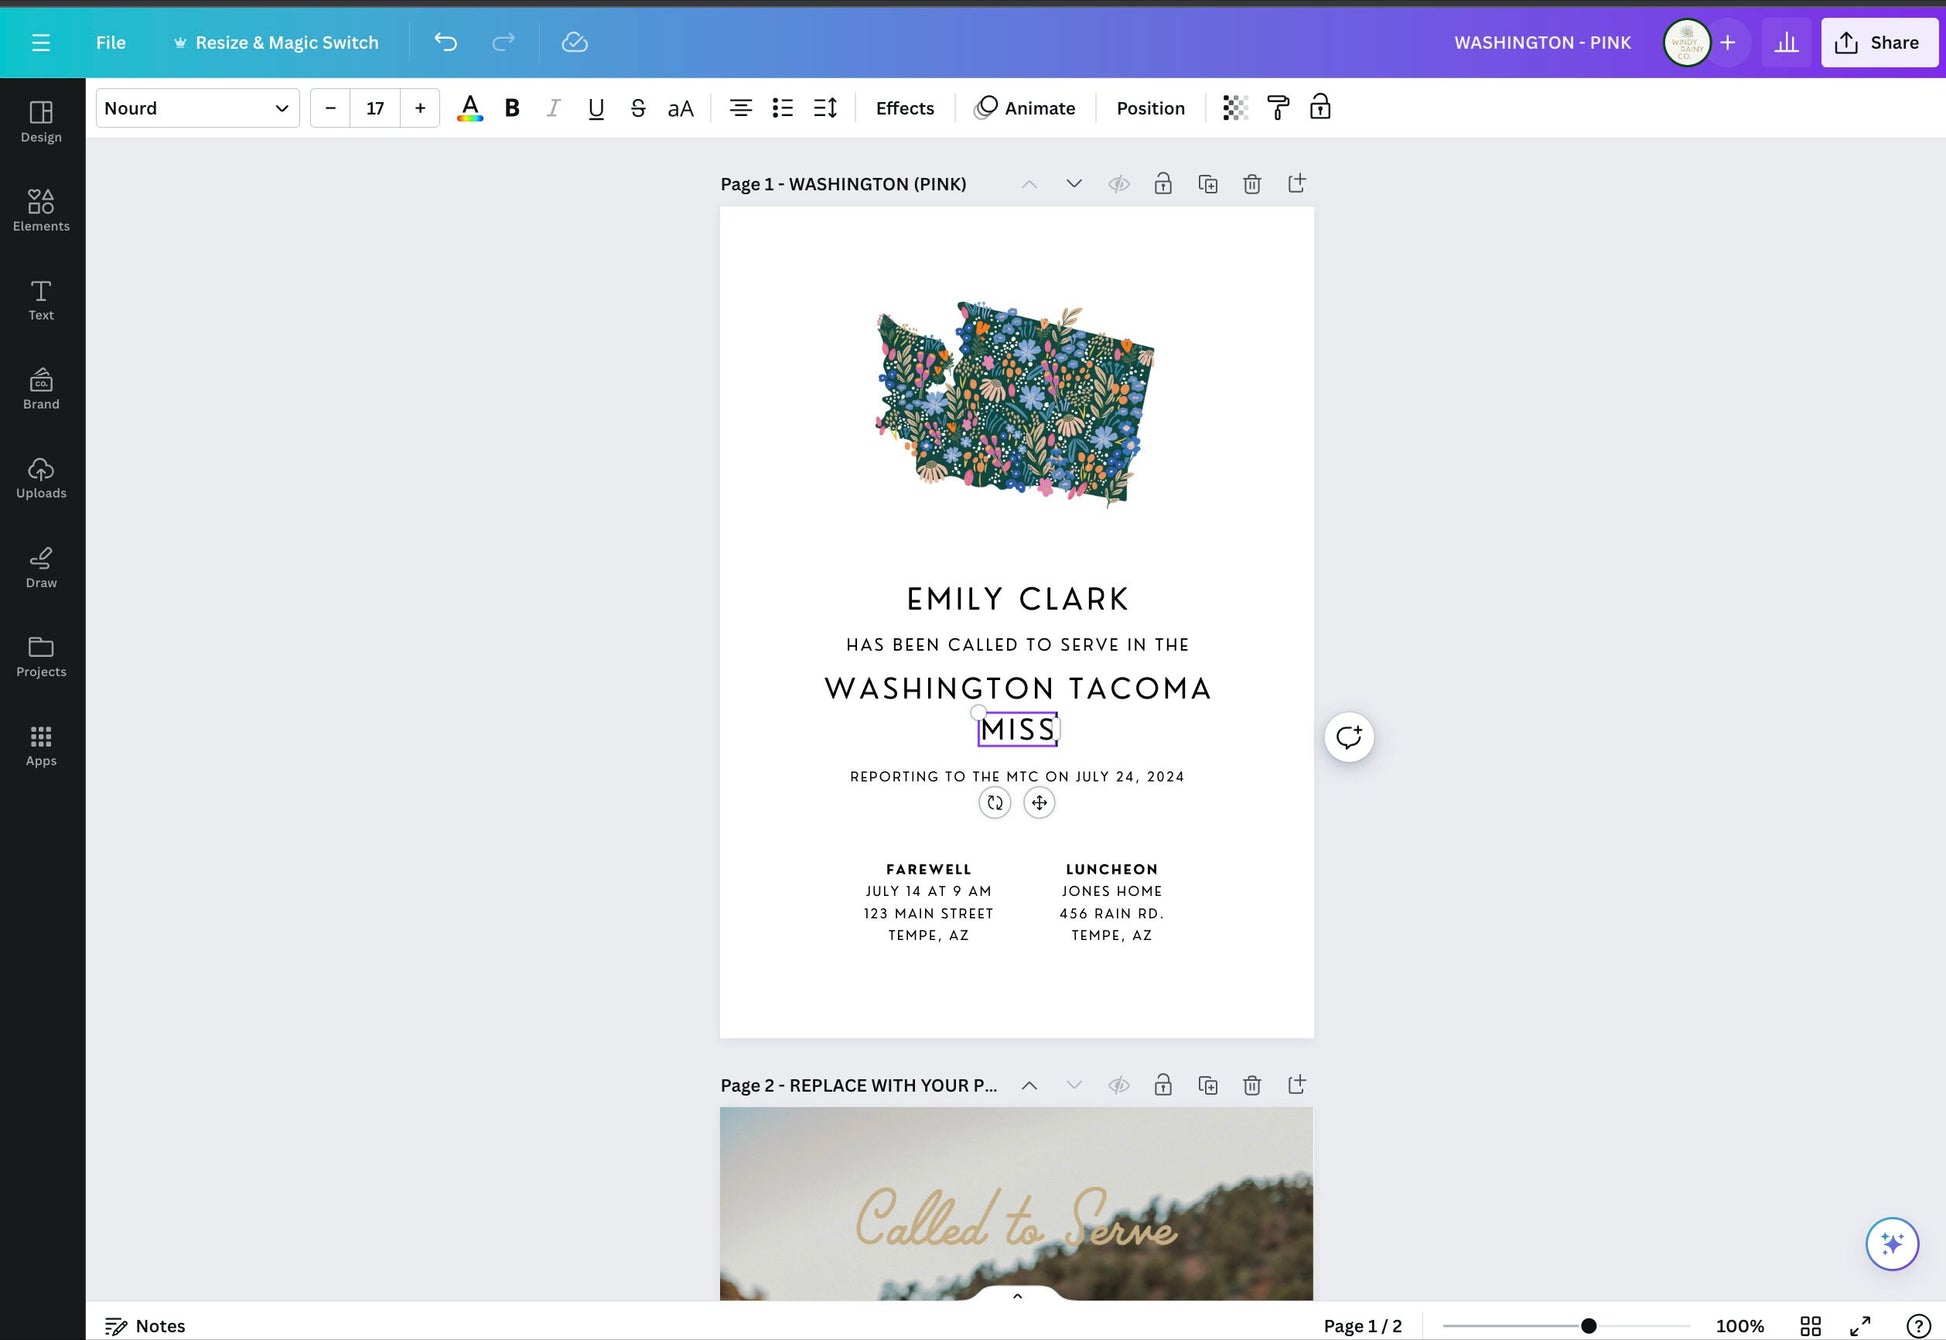Open text Effects options

click(x=904, y=107)
